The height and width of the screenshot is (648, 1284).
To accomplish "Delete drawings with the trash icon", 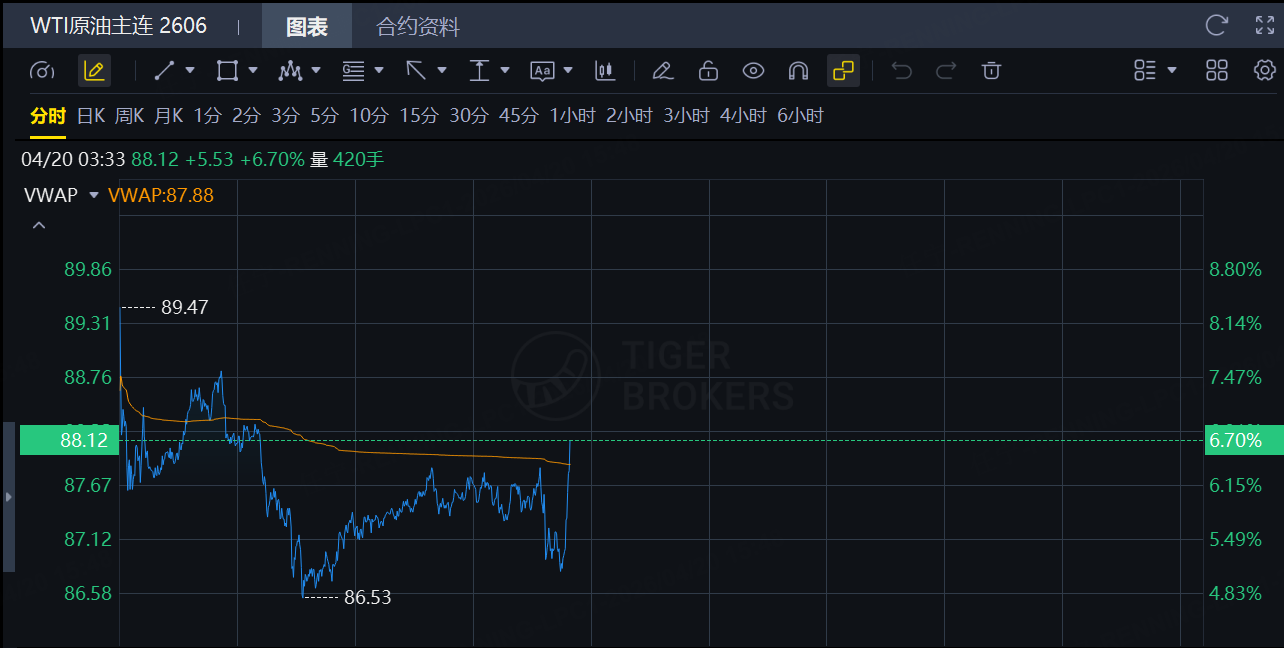I will click(x=991, y=70).
